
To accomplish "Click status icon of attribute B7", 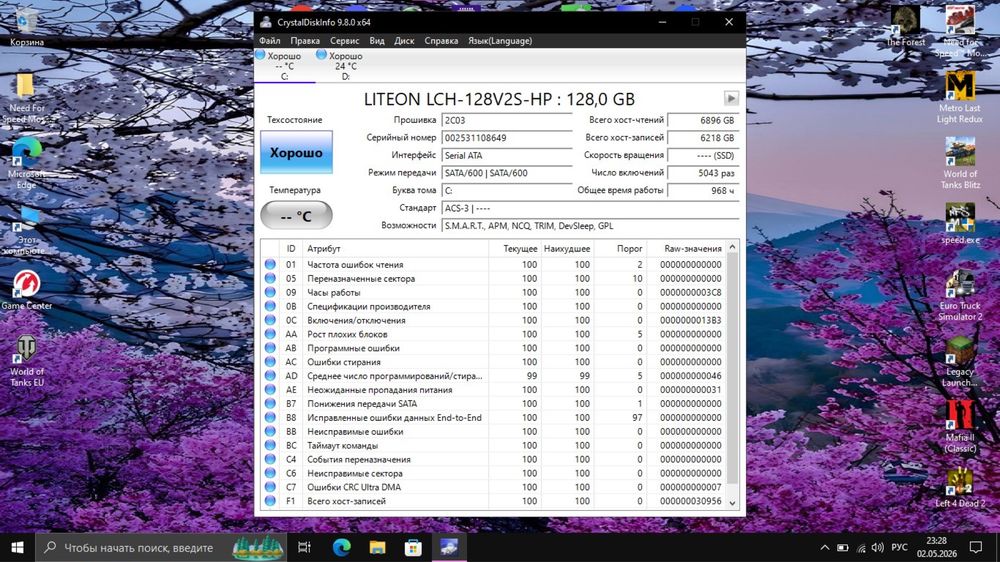I will 270,404.
